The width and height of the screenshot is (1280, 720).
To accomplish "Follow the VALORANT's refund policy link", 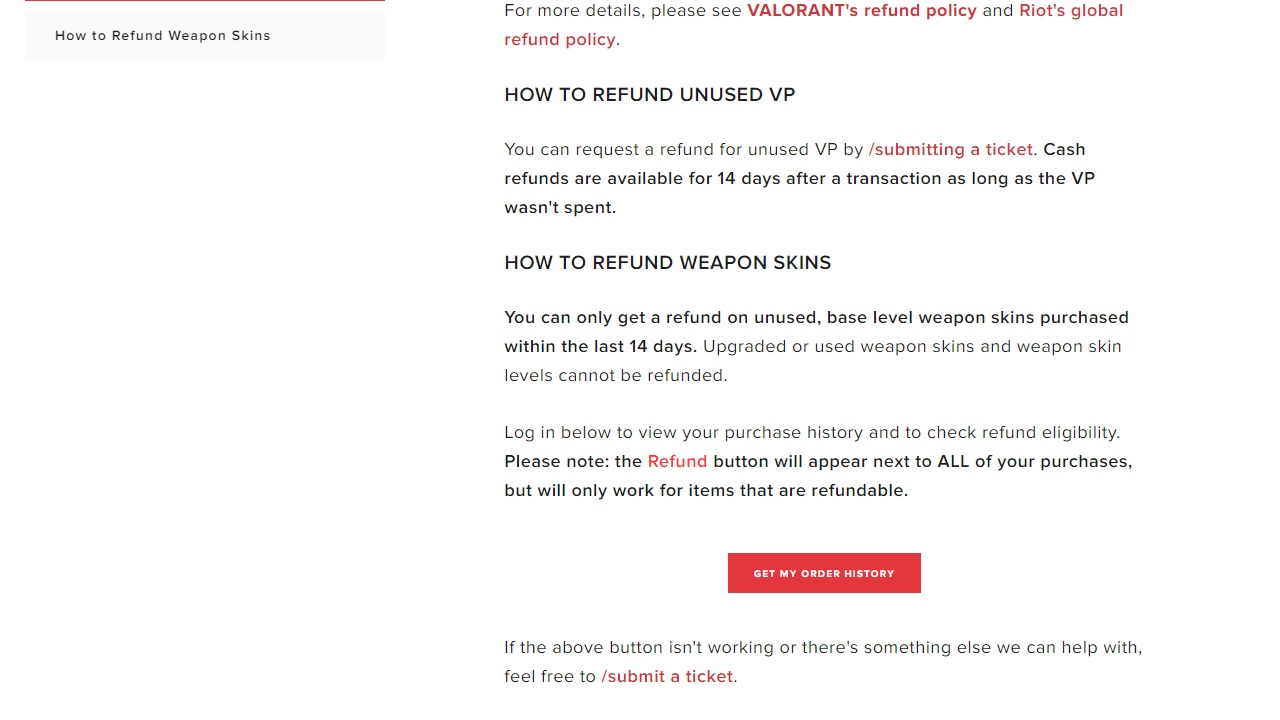I will coord(862,10).
